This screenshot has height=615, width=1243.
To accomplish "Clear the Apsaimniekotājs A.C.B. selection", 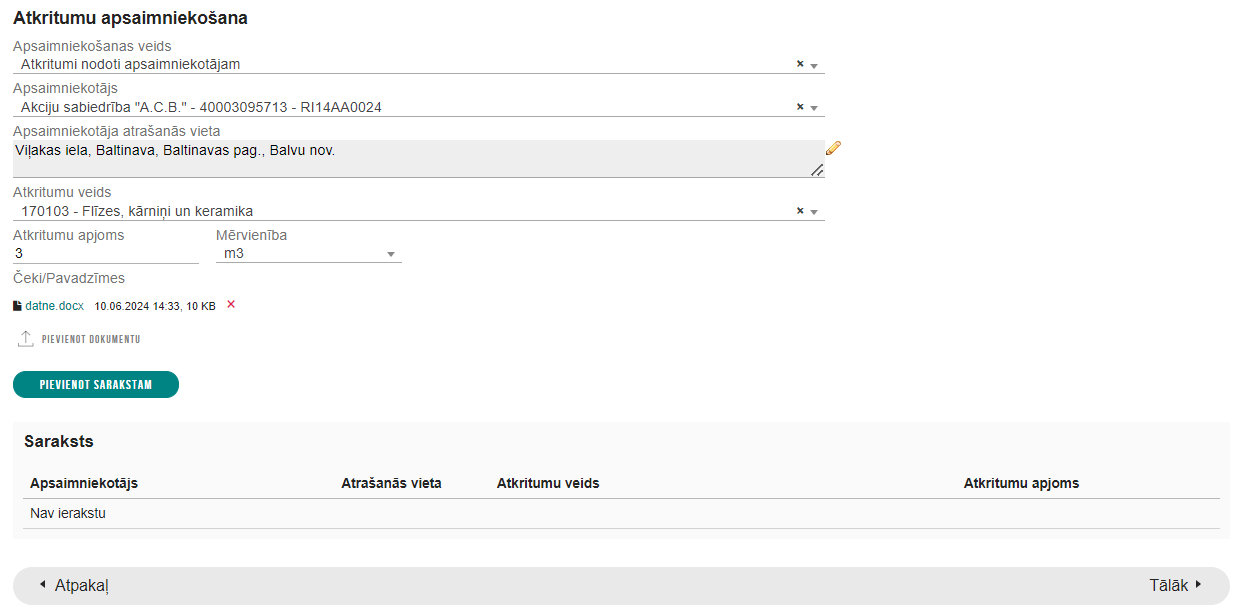I will 800,107.
